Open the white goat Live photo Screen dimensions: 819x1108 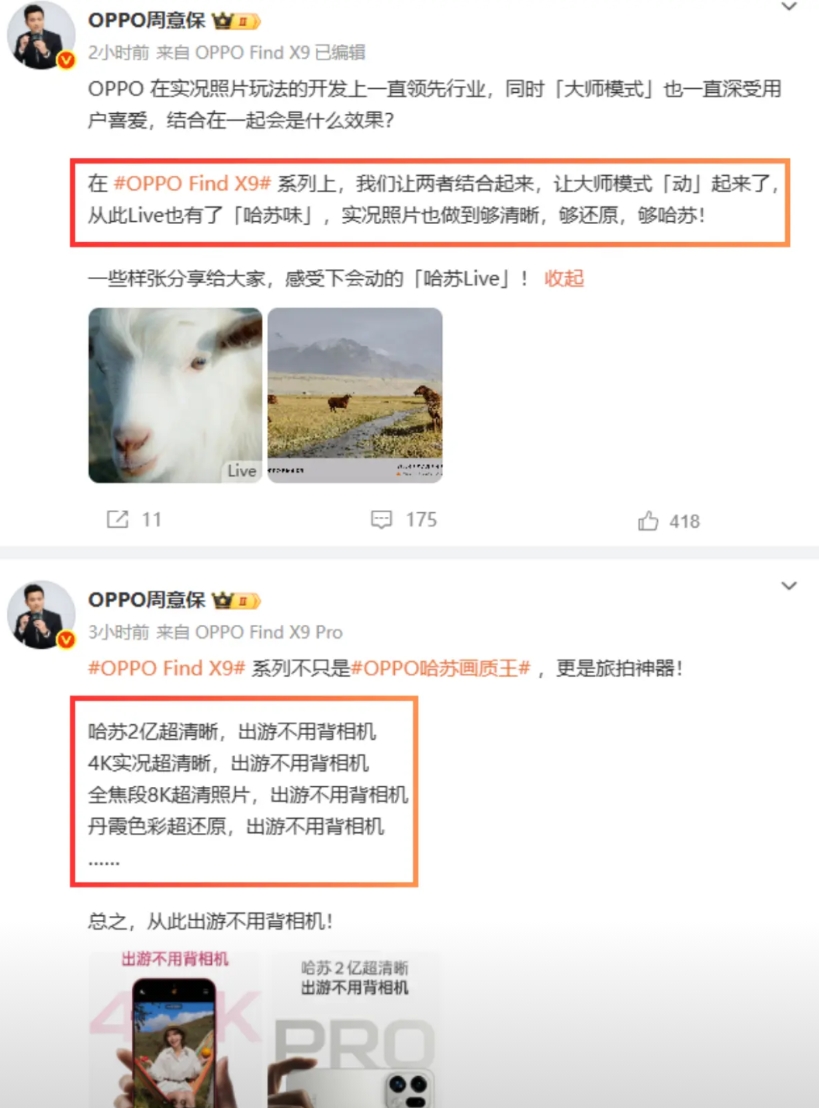(x=175, y=395)
